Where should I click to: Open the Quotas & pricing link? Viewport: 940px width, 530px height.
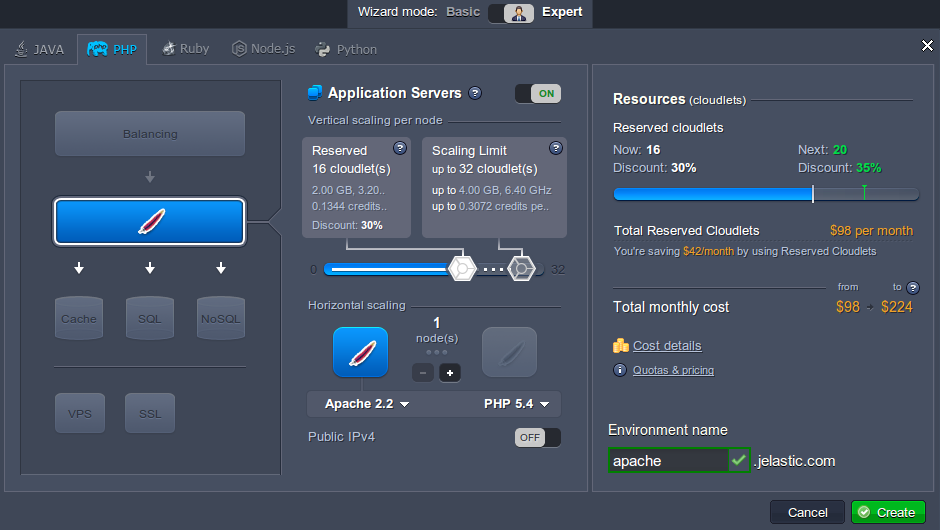[x=673, y=371]
